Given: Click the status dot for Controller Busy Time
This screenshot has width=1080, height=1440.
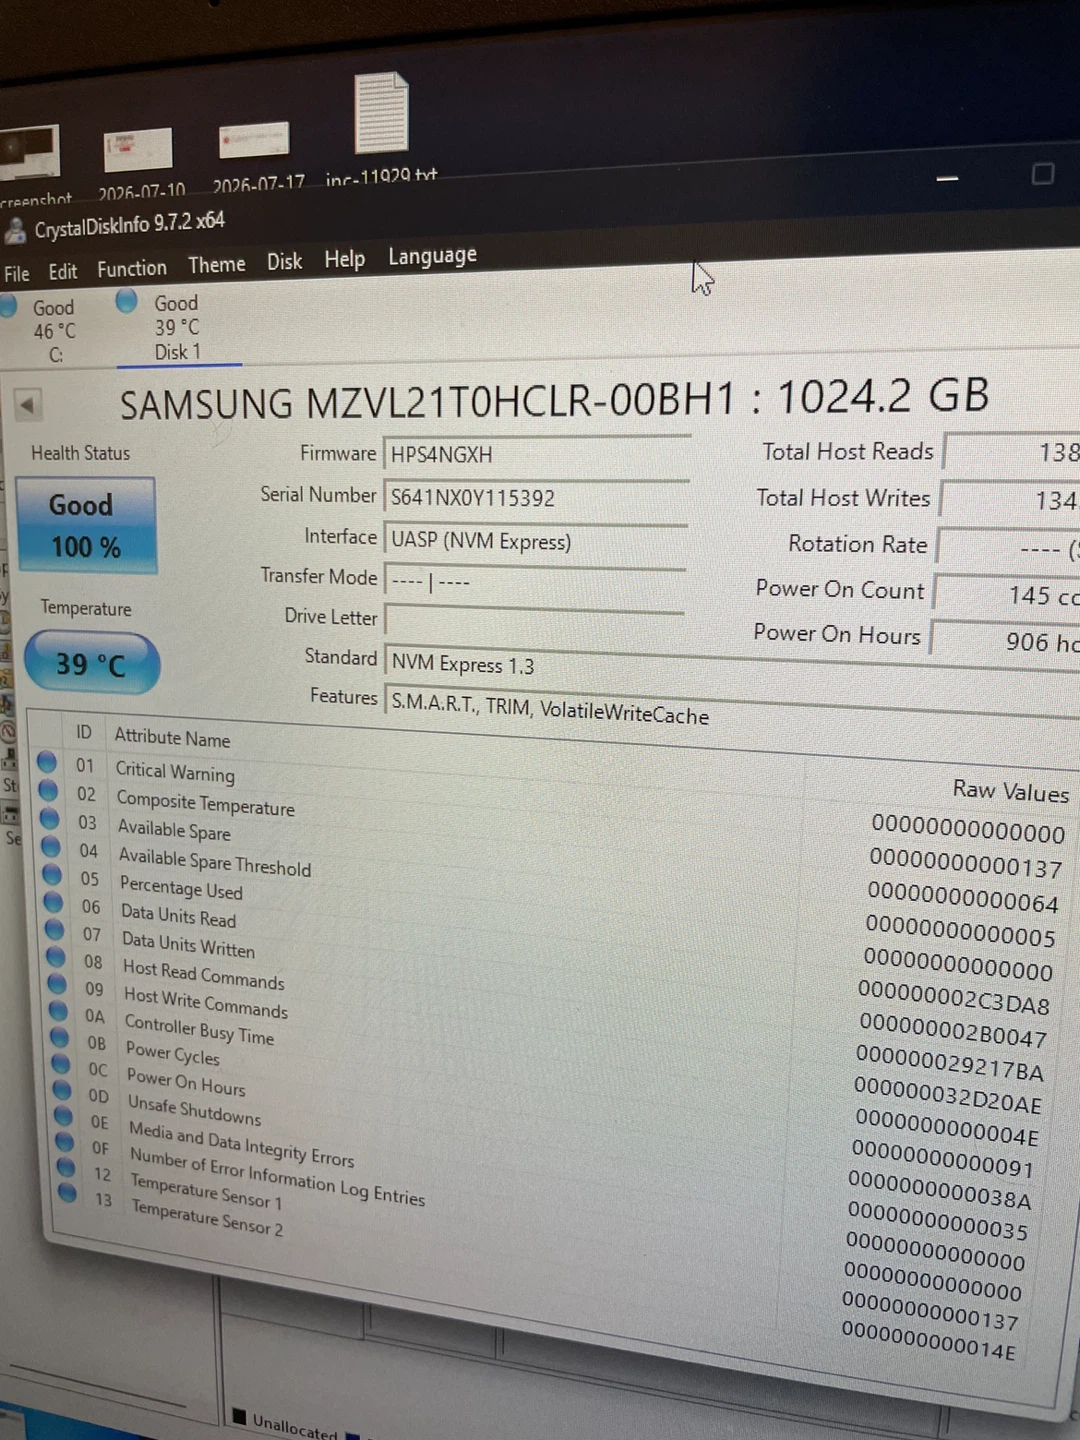Looking at the screenshot, I should [x=59, y=1010].
